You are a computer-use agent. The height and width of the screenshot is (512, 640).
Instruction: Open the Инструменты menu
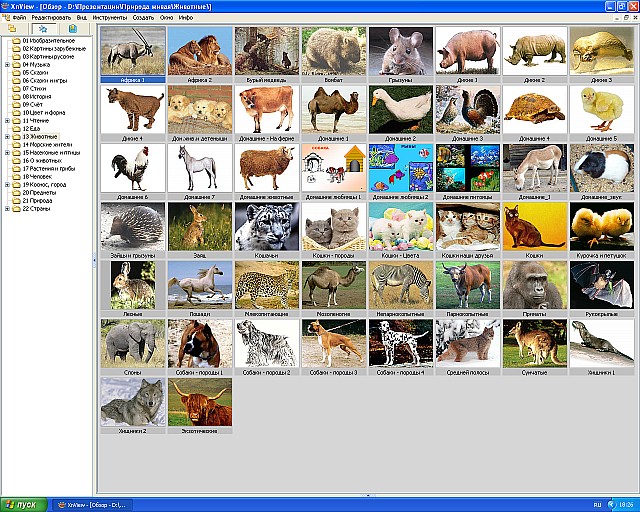pos(110,18)
